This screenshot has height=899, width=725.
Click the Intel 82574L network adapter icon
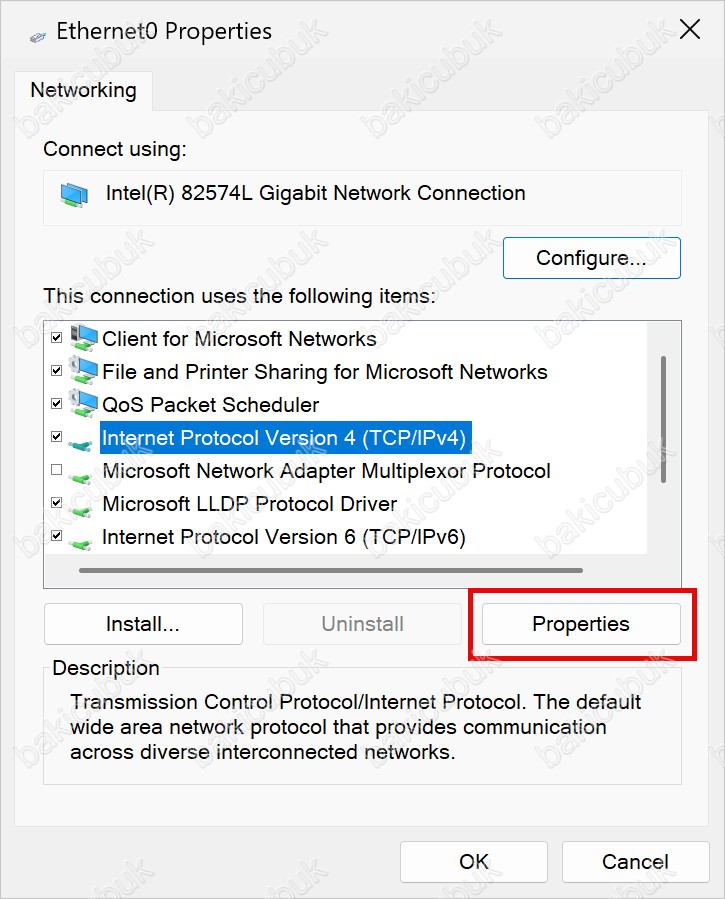click(75, 195)
